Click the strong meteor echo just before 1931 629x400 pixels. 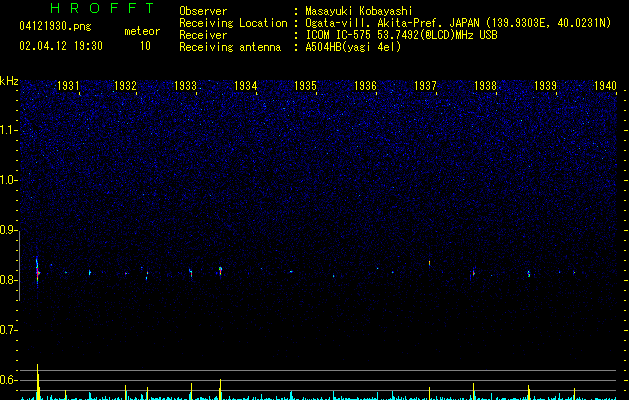coord(38,273)
